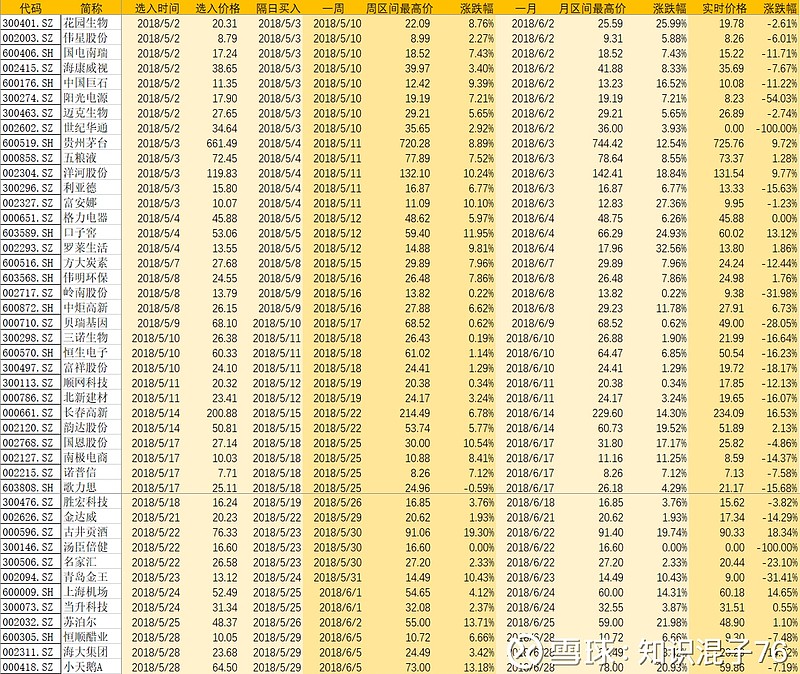Select the -0.59% weekly change cell
This screenshot has height=674, width=800.
[479, 488]
